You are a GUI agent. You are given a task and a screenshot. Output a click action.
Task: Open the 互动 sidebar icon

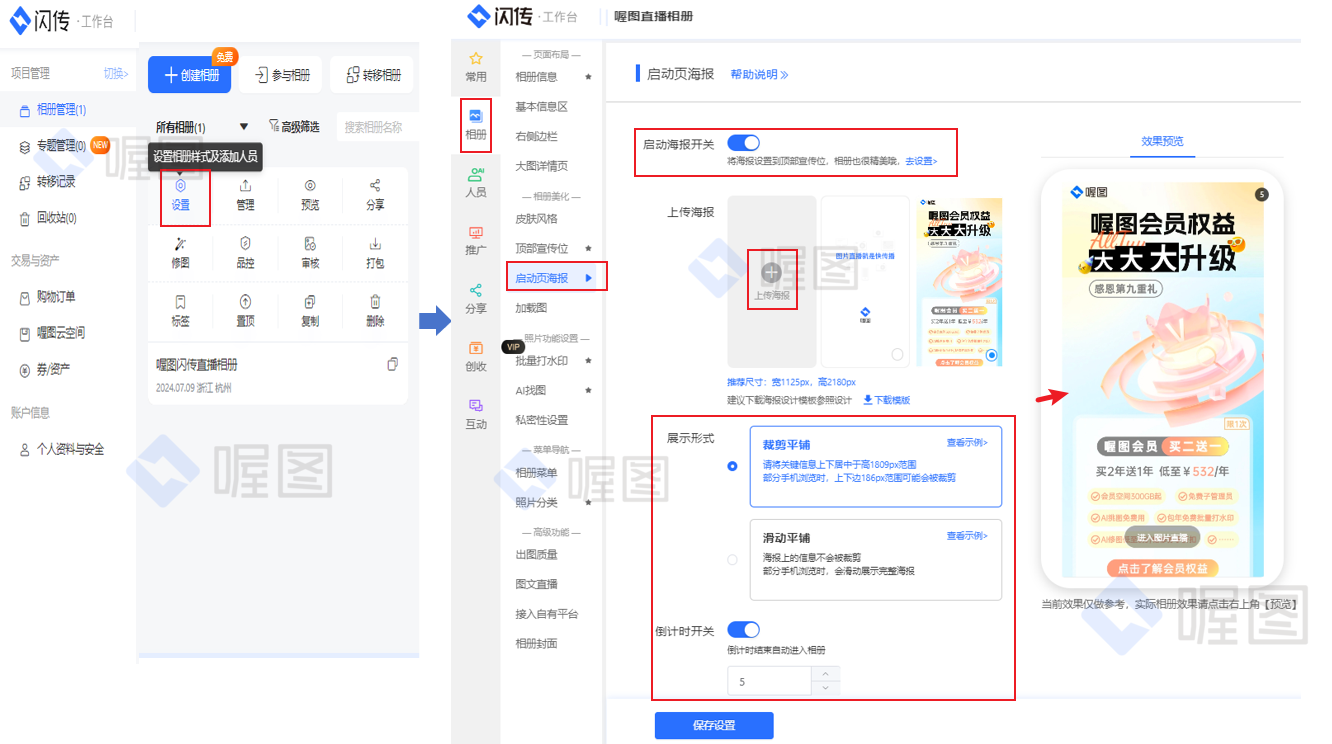click(x=476, y=406)
